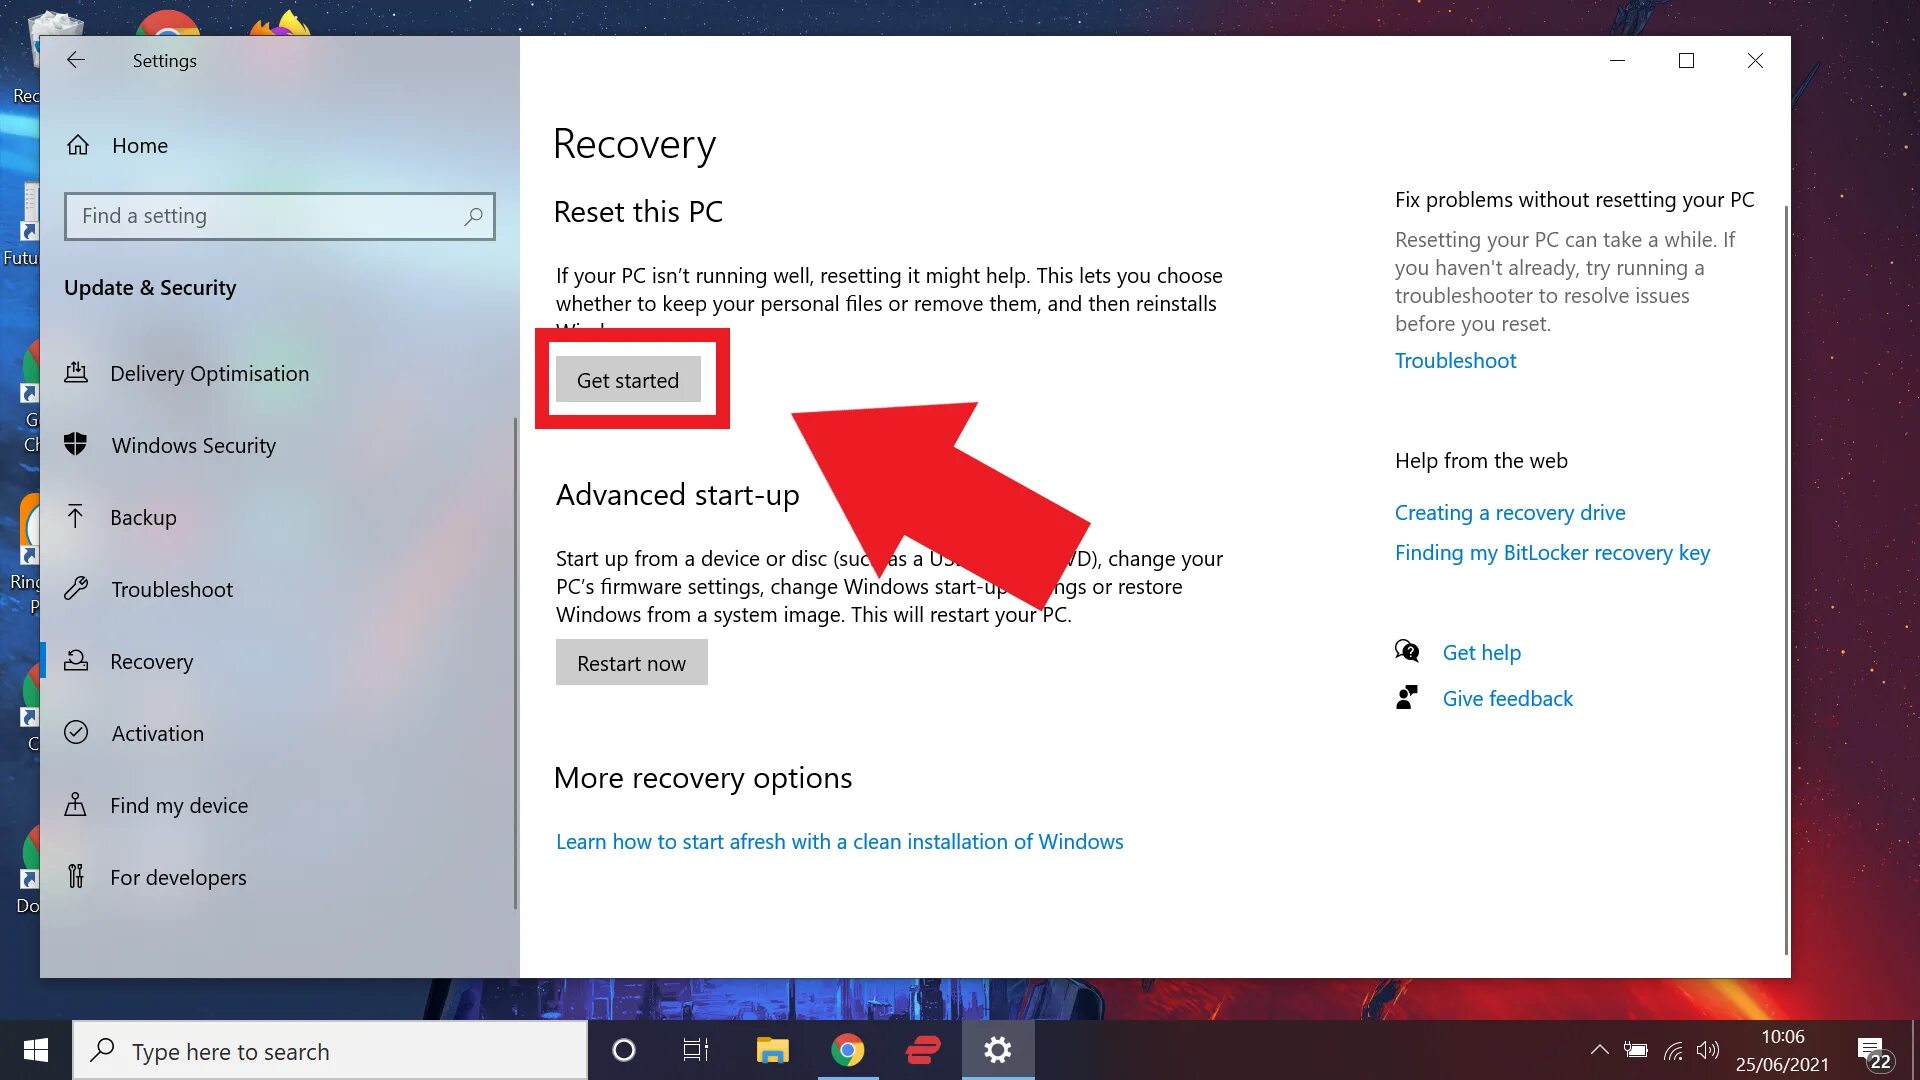
Task: Open the Home settings icon
Action: click(x=78, y=146)
